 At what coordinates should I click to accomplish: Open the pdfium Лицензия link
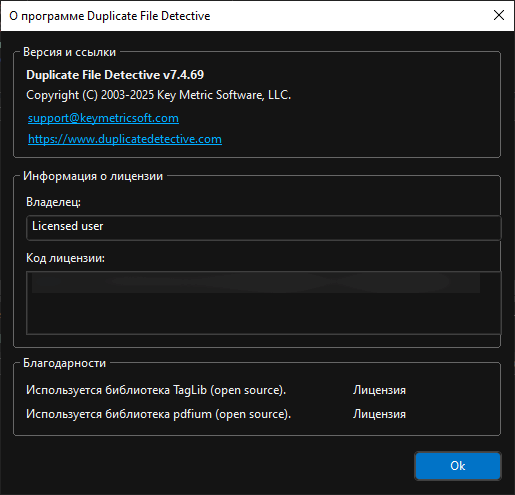pos(379,414)
